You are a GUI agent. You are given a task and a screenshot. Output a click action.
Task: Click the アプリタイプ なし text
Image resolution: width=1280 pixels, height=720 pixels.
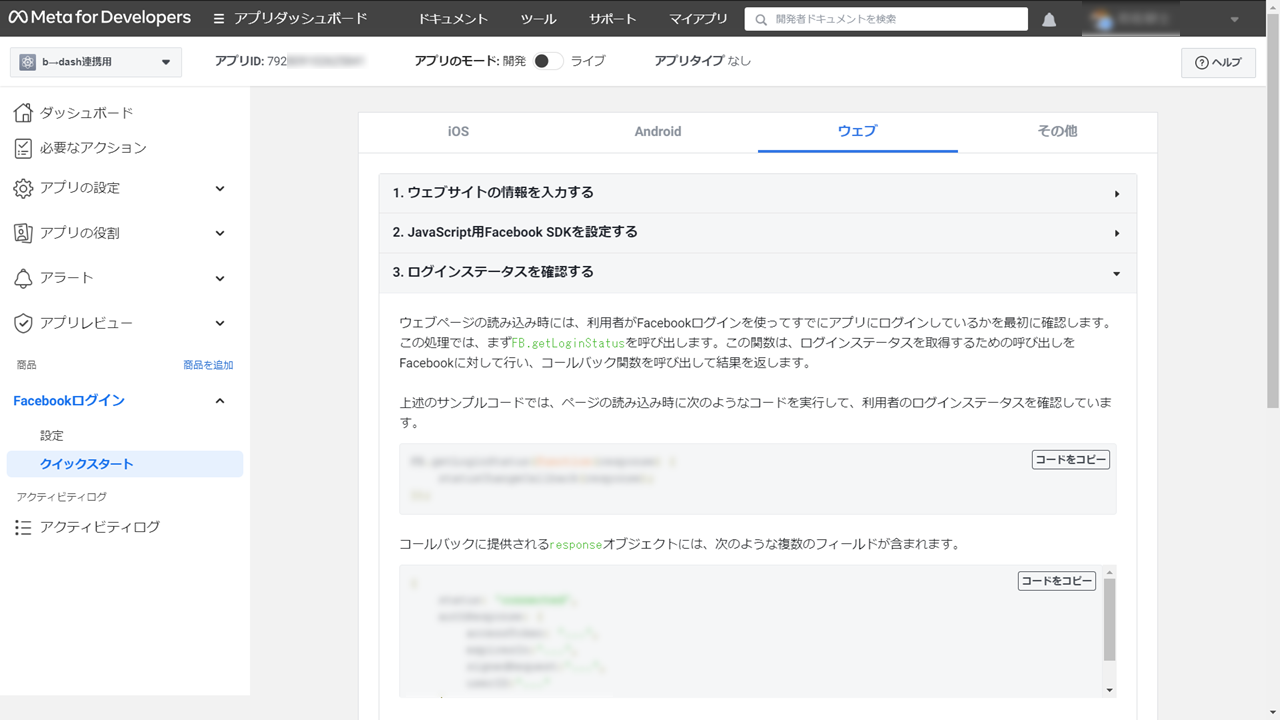click(703, 61)
